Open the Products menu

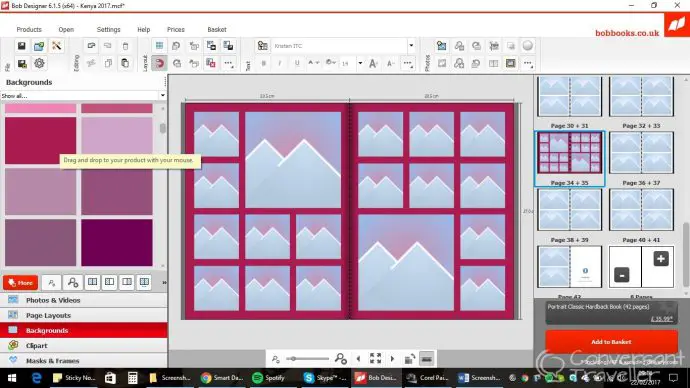pos(29,29)
